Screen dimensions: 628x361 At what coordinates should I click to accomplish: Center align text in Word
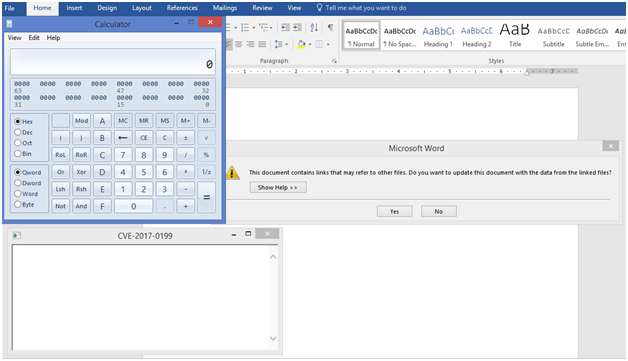pos(239,44)
